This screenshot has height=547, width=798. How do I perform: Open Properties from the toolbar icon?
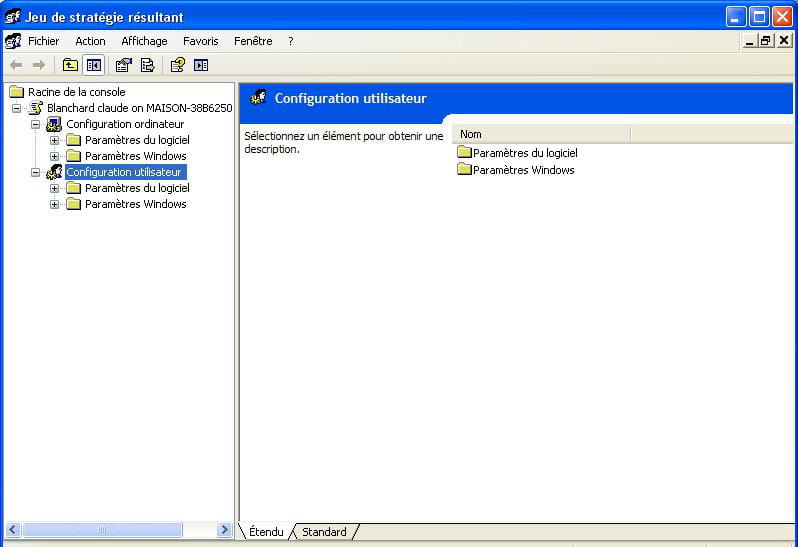124,65
